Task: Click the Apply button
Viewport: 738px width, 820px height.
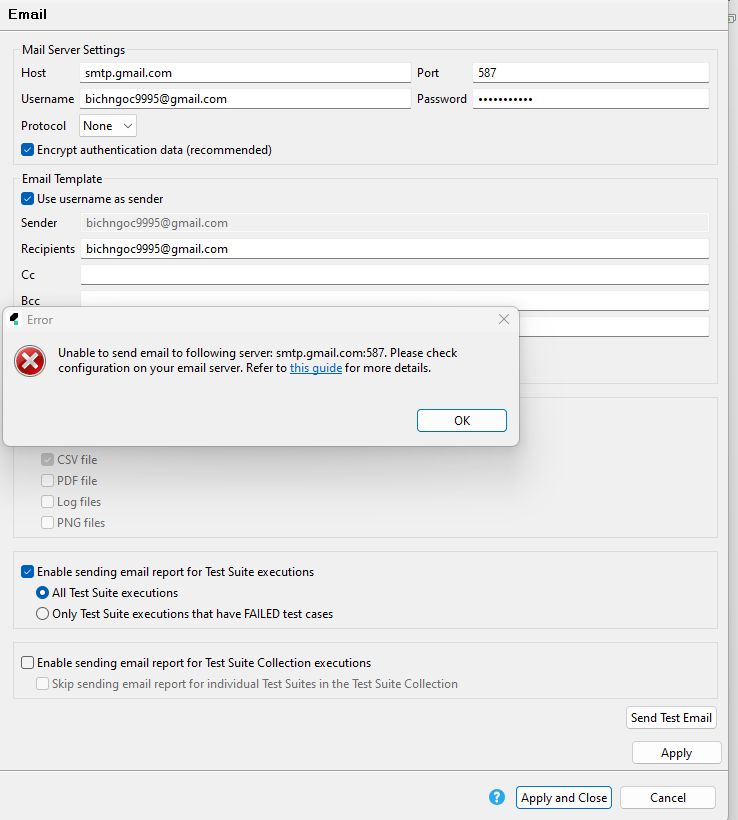Action: [676, 753]
